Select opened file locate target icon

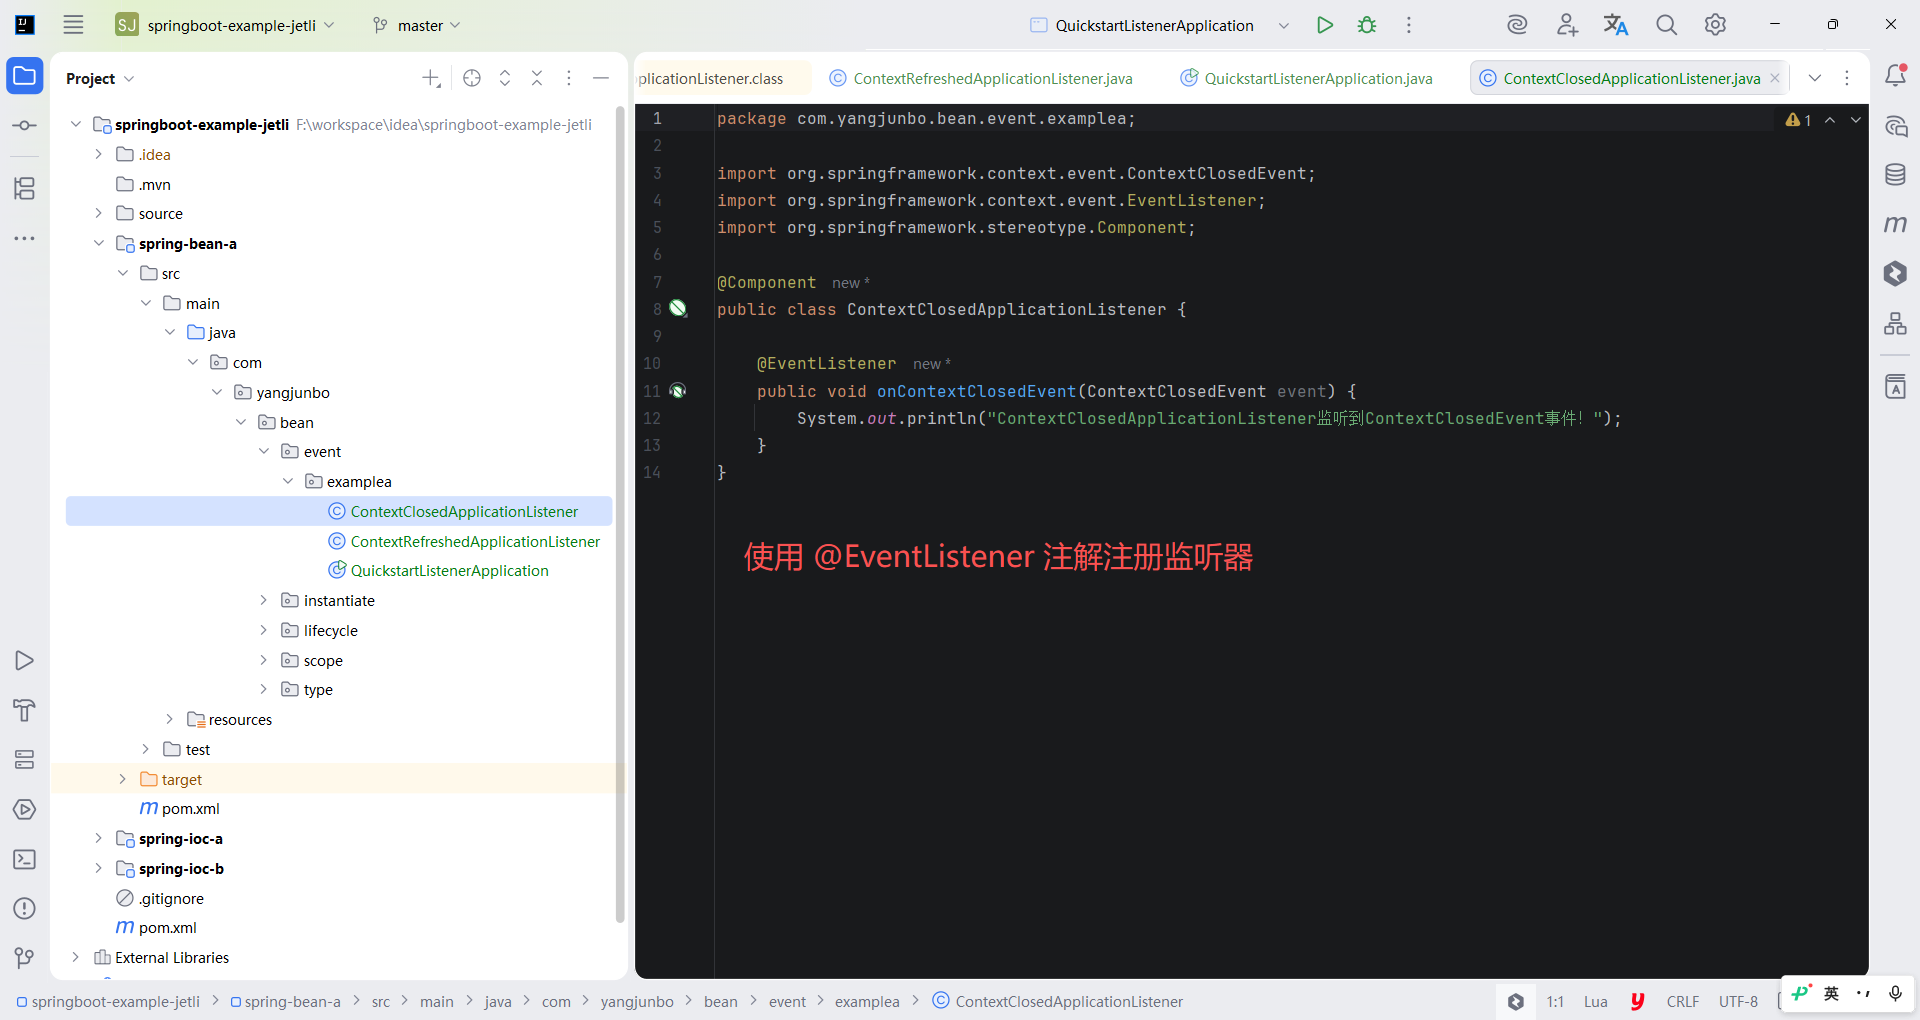click(472, 78)
